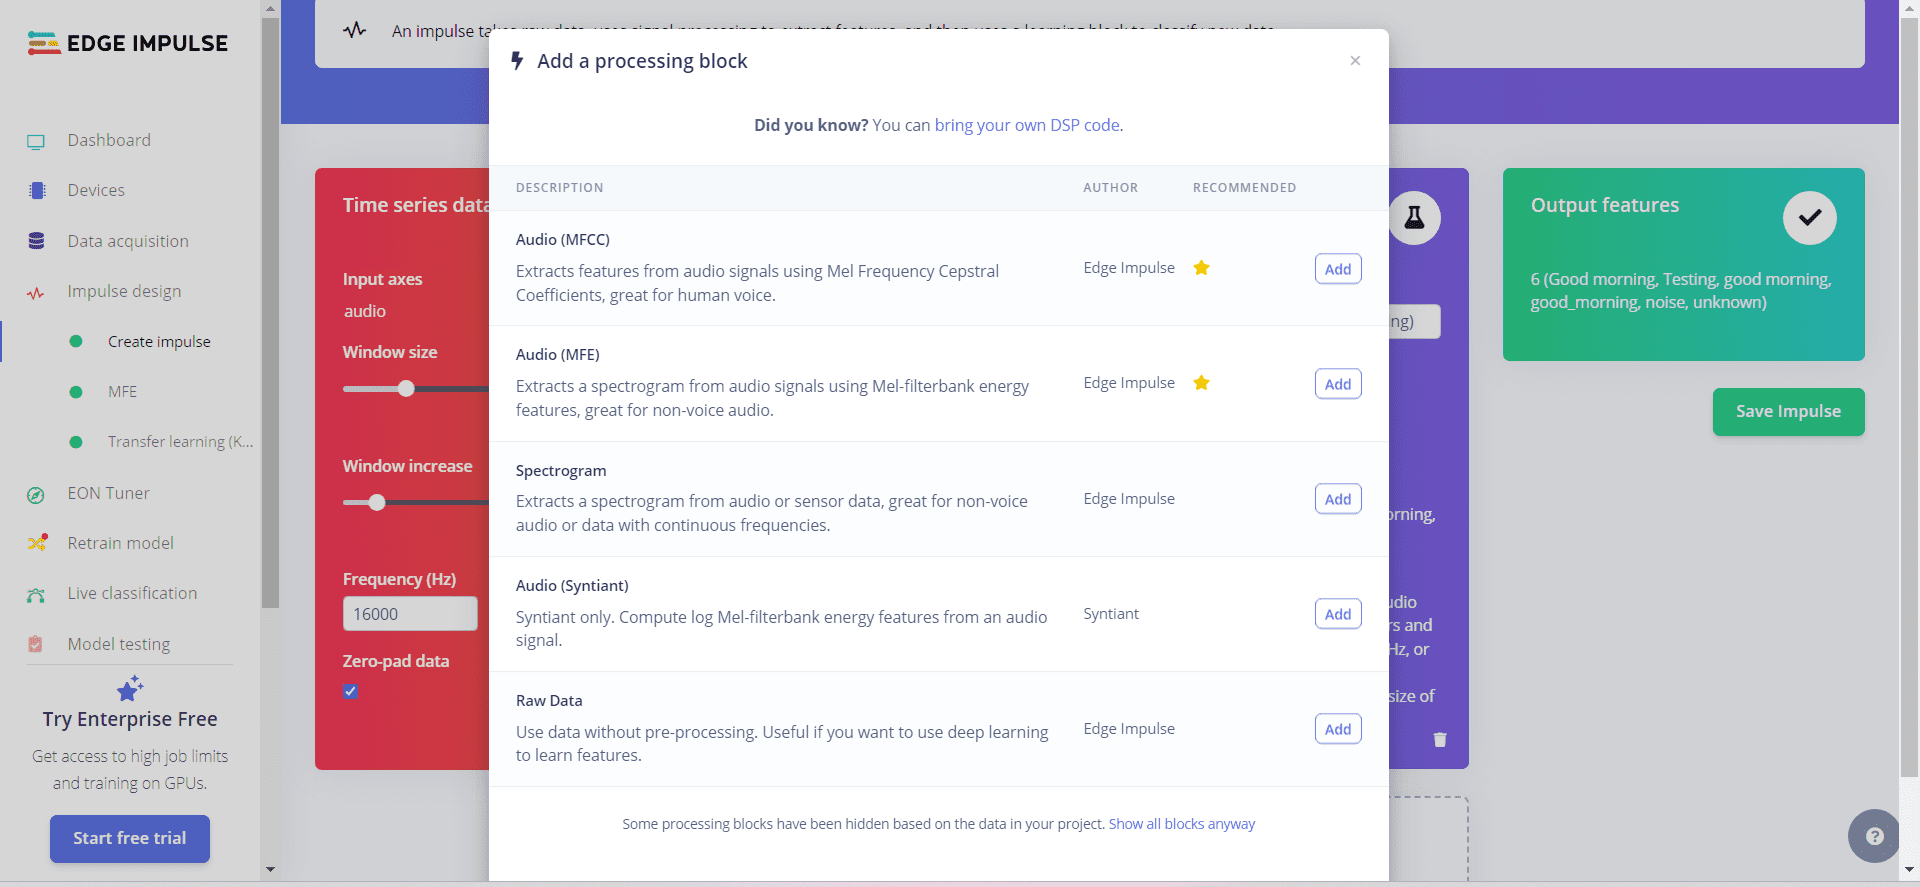
Task: Open the help question mark icon
Action: click(x=1874, y=836)
